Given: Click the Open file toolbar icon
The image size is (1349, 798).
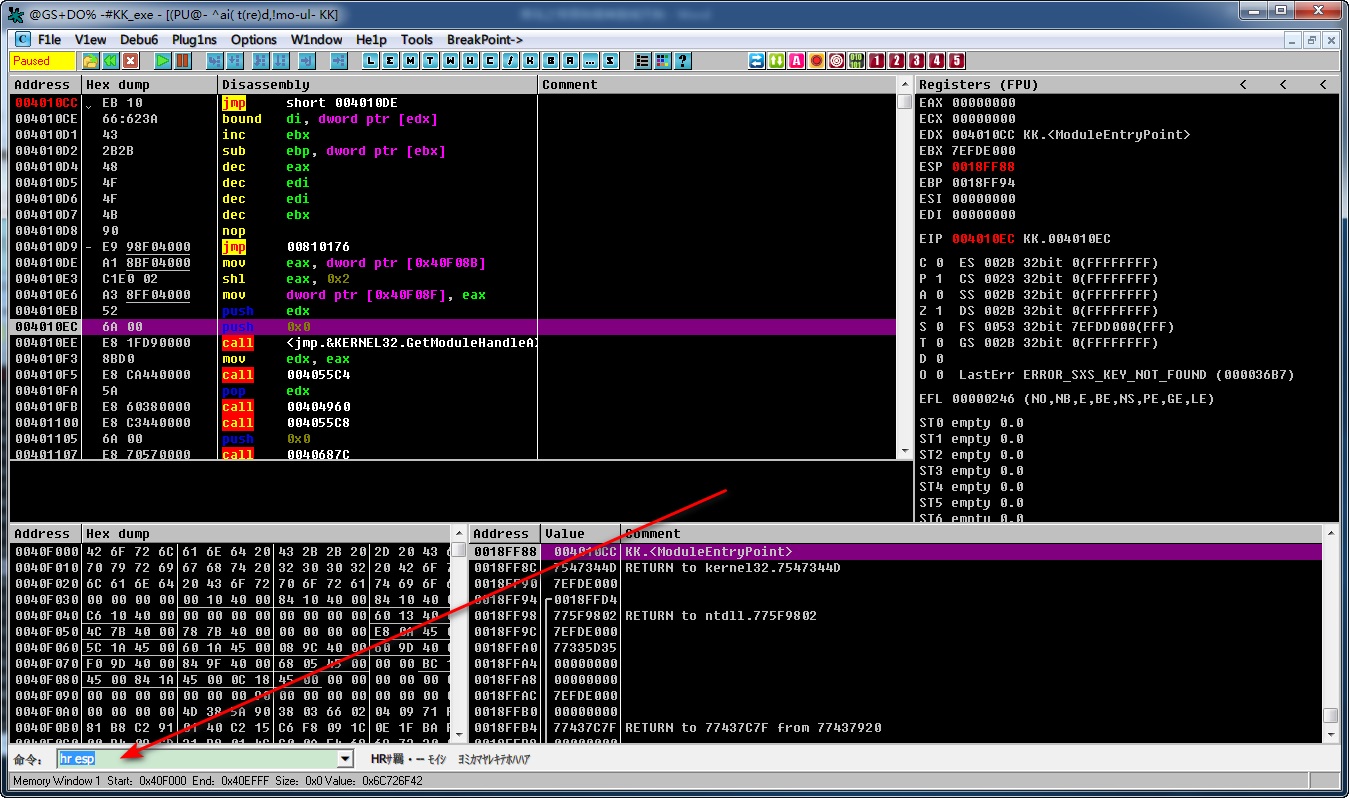Looking at the screenshot, I should [x=90, y=61].
